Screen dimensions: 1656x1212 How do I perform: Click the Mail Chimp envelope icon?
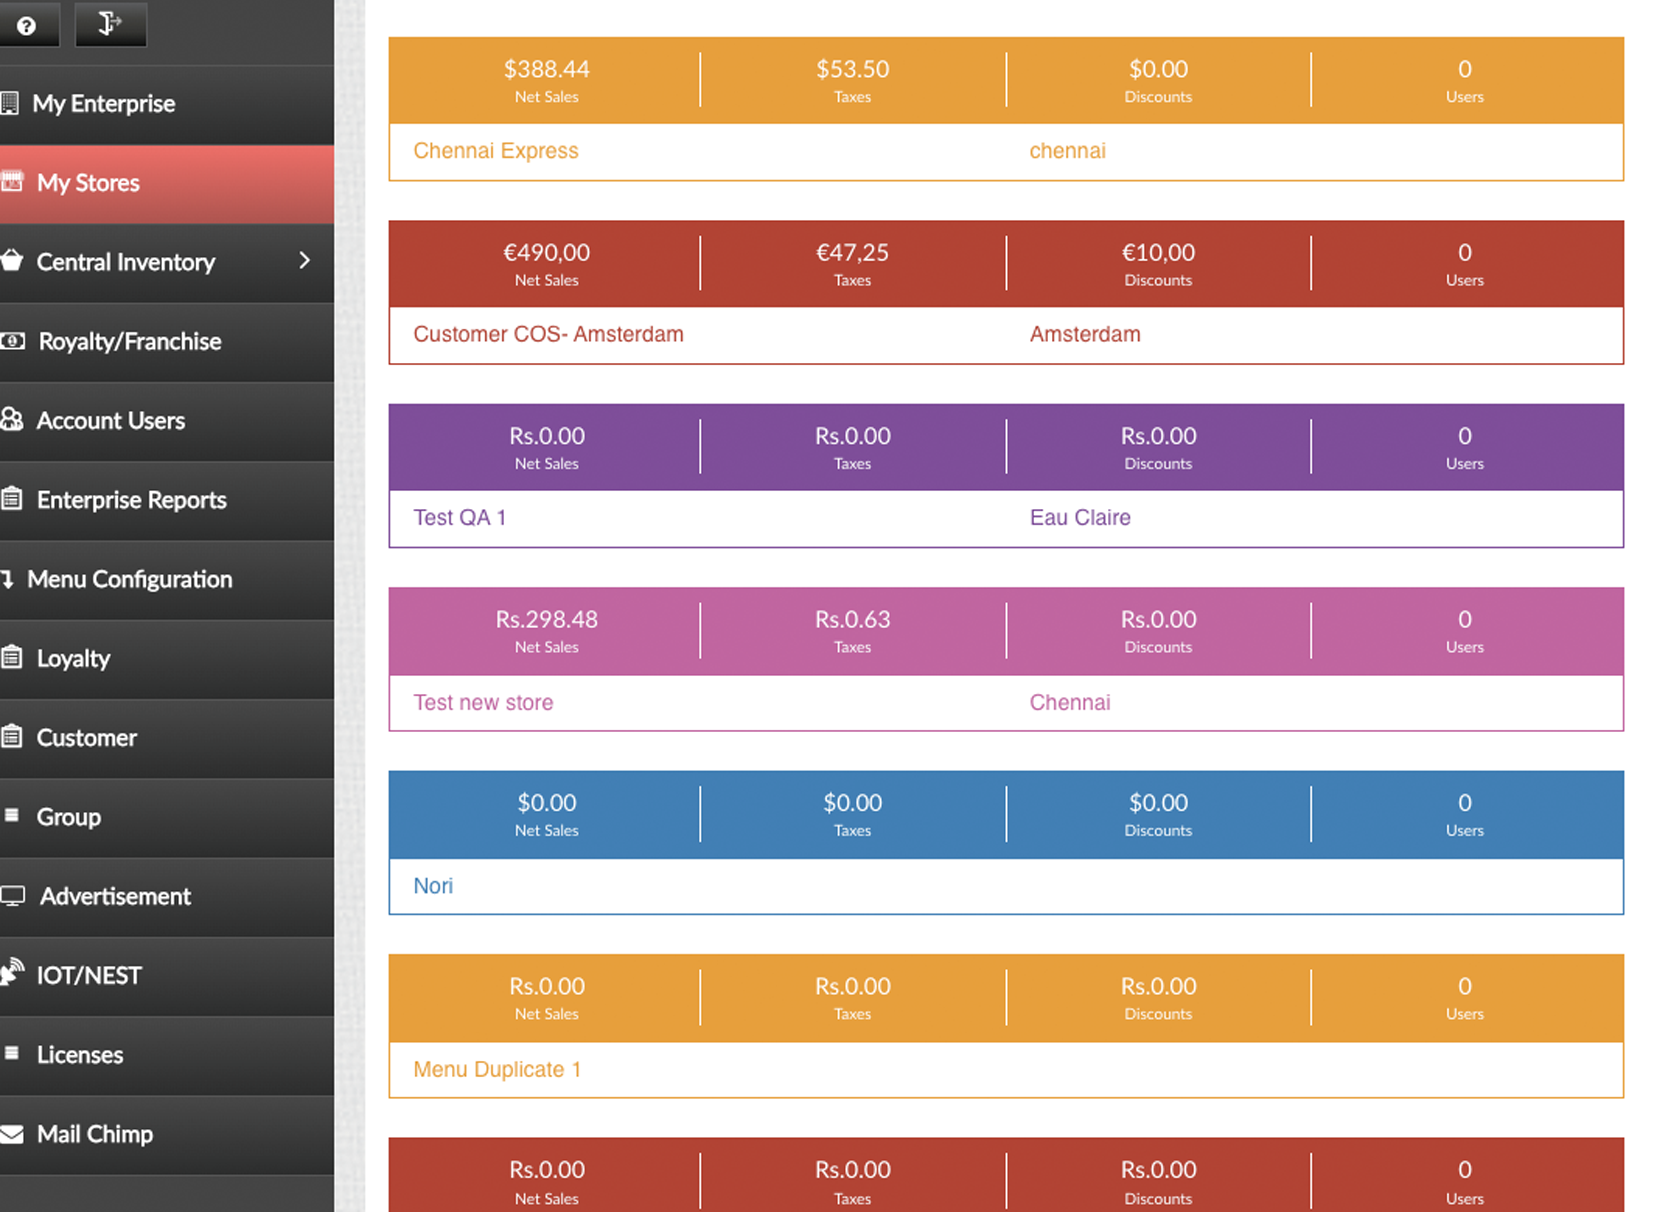point(11,1134)
